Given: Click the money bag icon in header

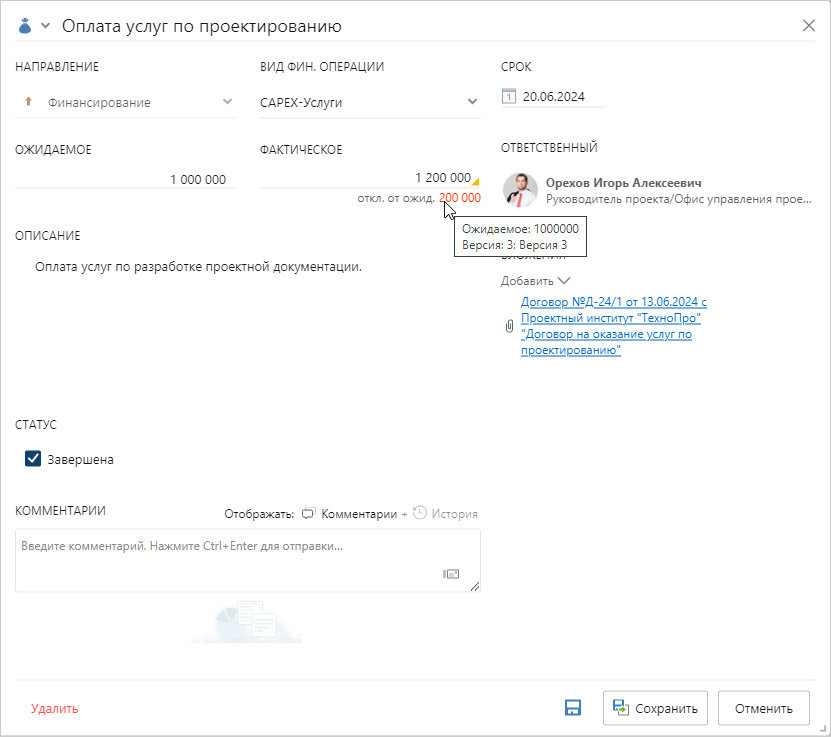Looking at the screenshot, I should [x=26, y=26].
